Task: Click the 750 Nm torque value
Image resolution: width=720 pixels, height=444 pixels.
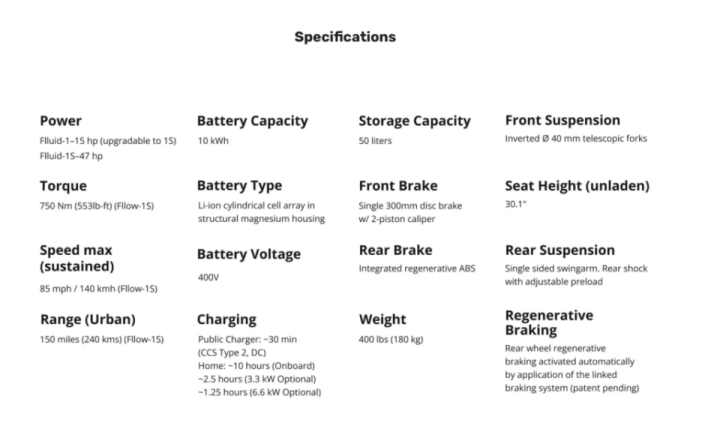Action: coord(97,206)
